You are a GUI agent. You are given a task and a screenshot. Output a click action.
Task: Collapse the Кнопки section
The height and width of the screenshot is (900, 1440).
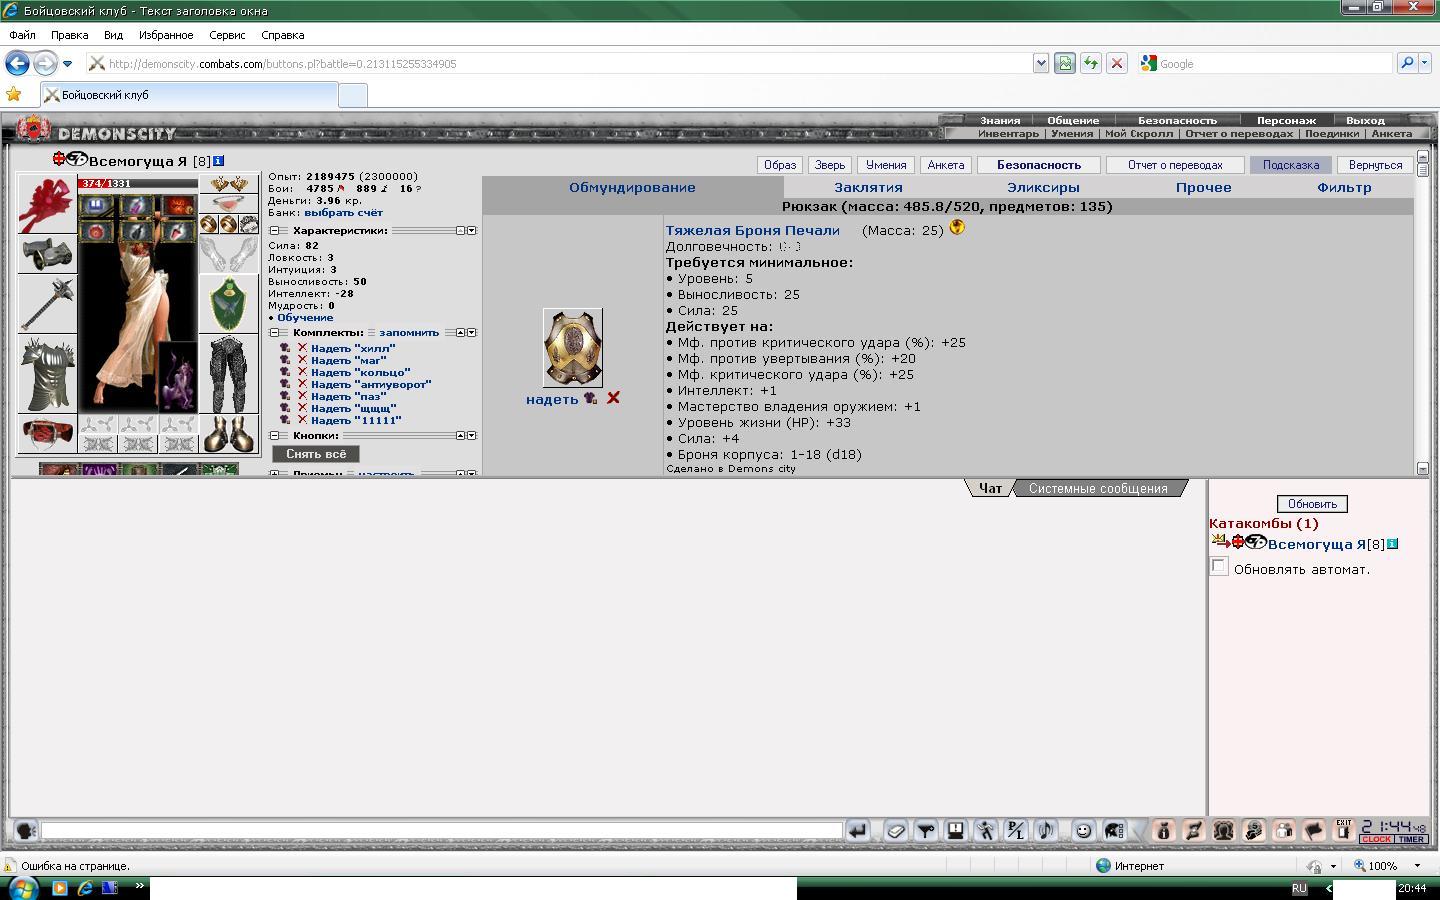[275, 436]
